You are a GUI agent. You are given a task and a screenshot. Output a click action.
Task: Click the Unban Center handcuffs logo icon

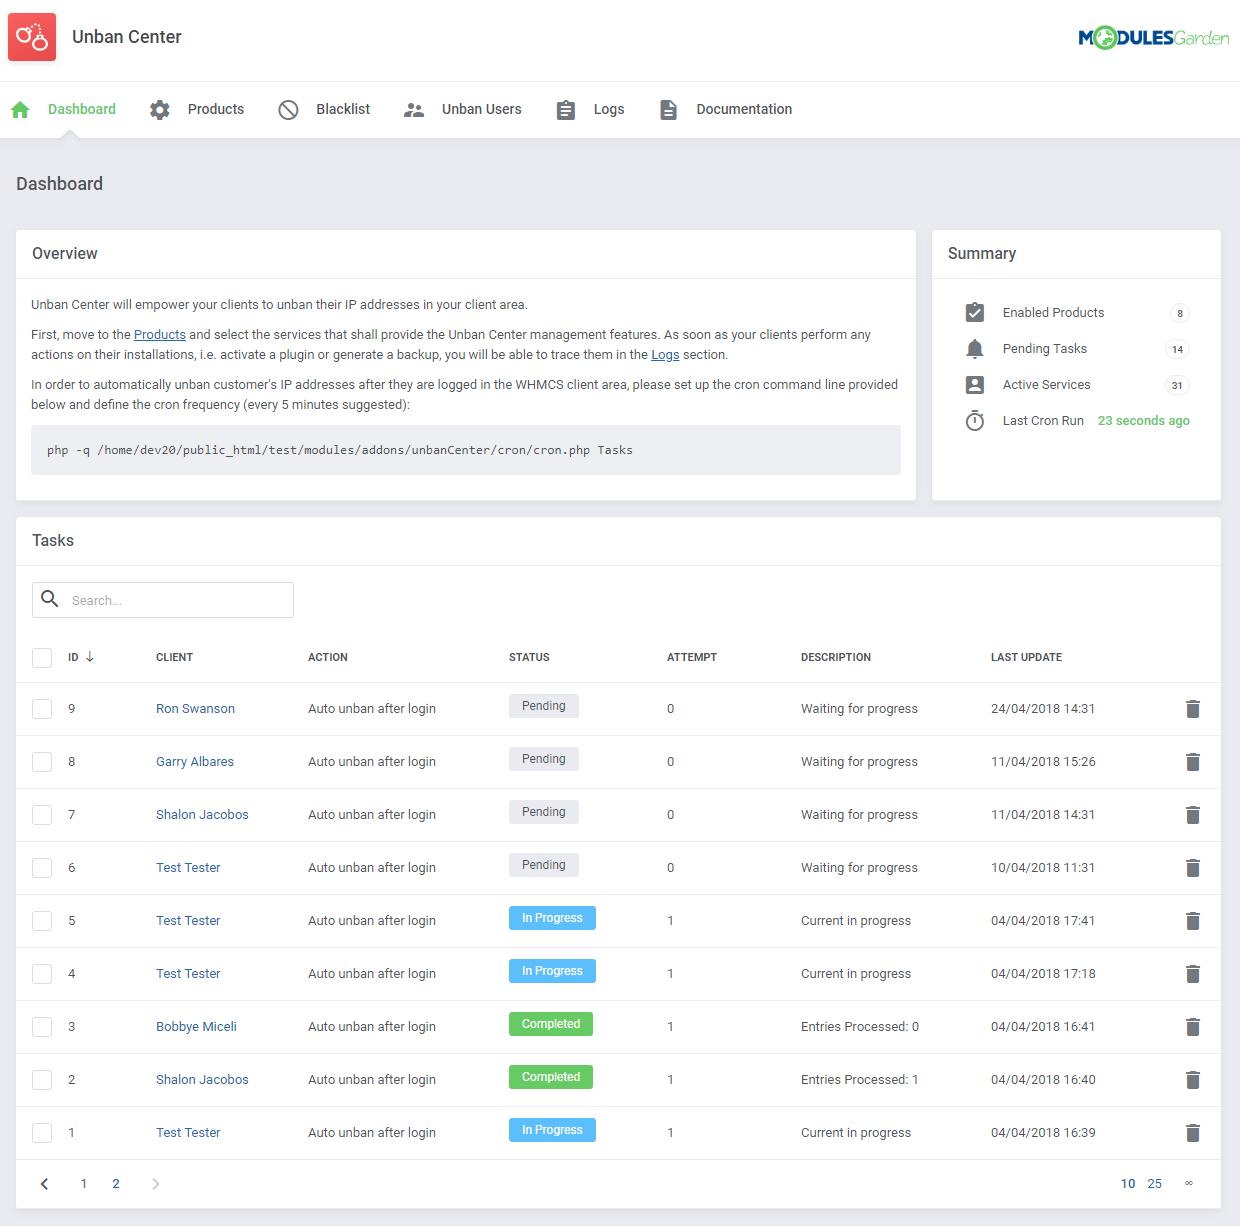32,37
